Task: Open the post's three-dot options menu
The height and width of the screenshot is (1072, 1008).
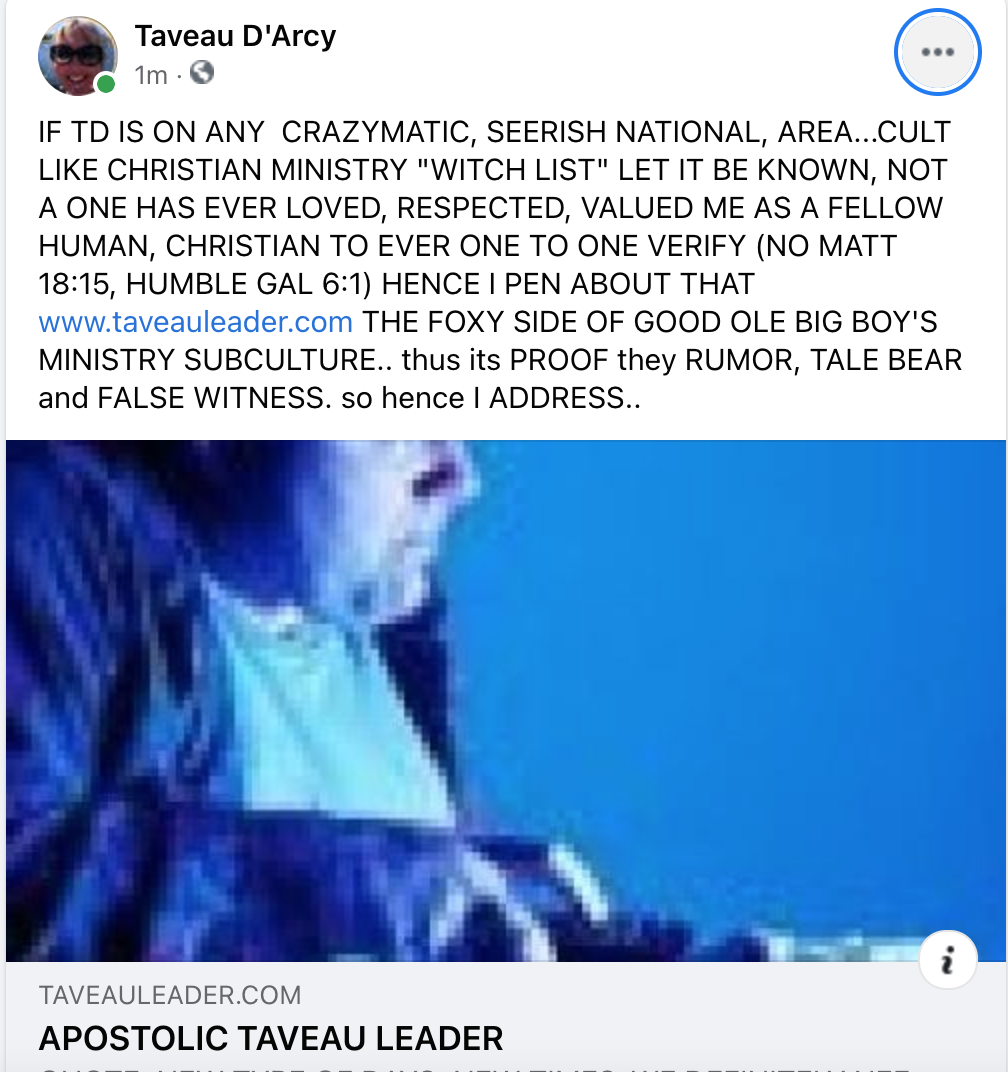Action: pos(937,53)
